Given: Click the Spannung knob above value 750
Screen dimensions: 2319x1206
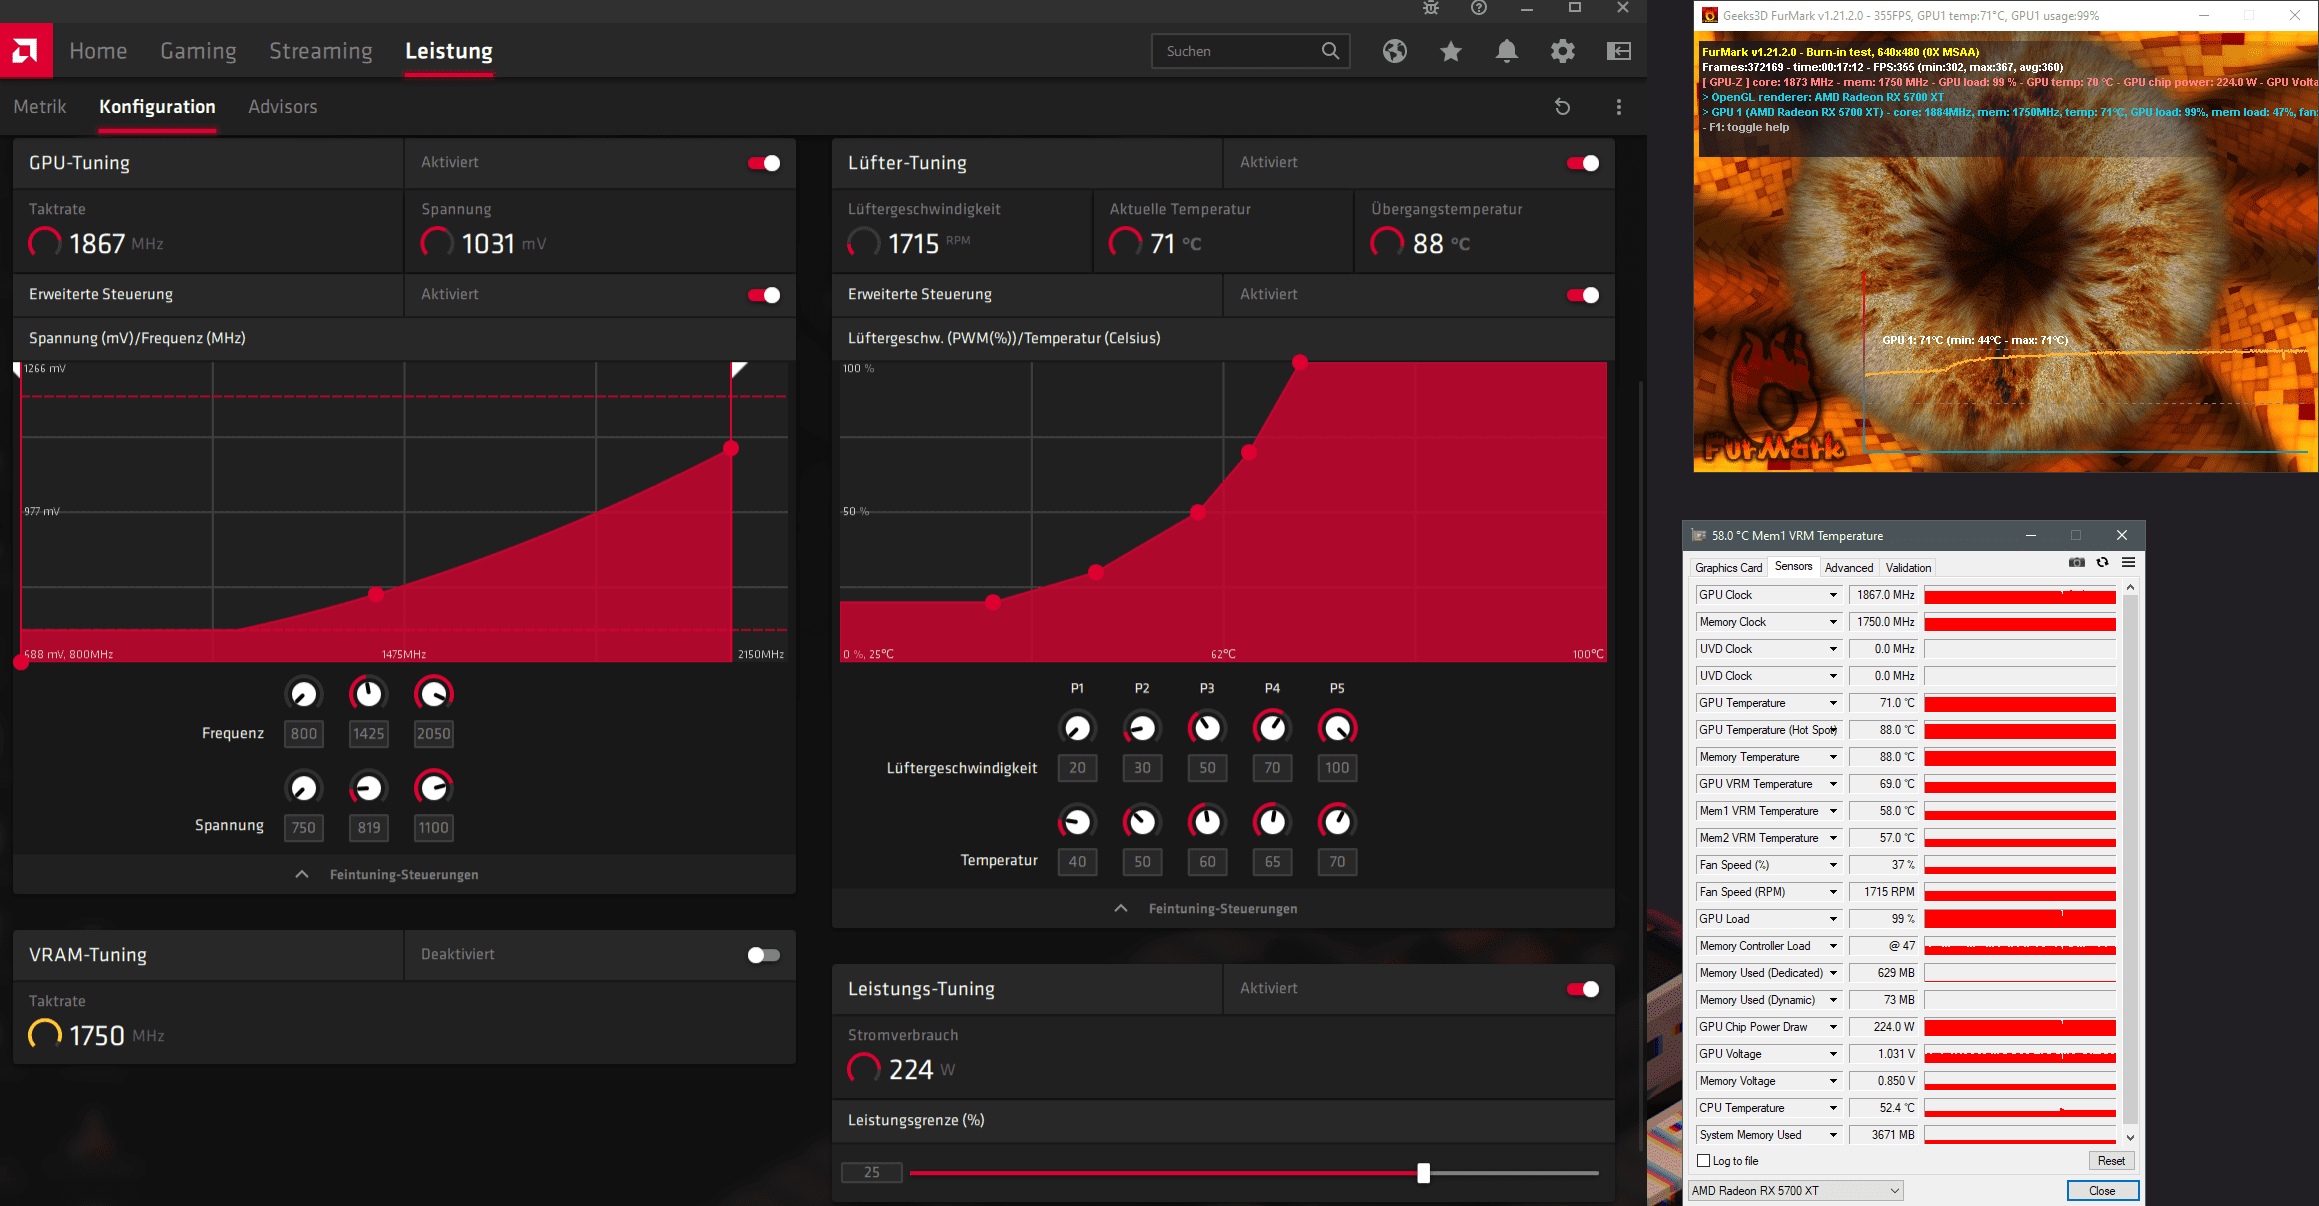Looking at the screenshot, I should 303,788.
